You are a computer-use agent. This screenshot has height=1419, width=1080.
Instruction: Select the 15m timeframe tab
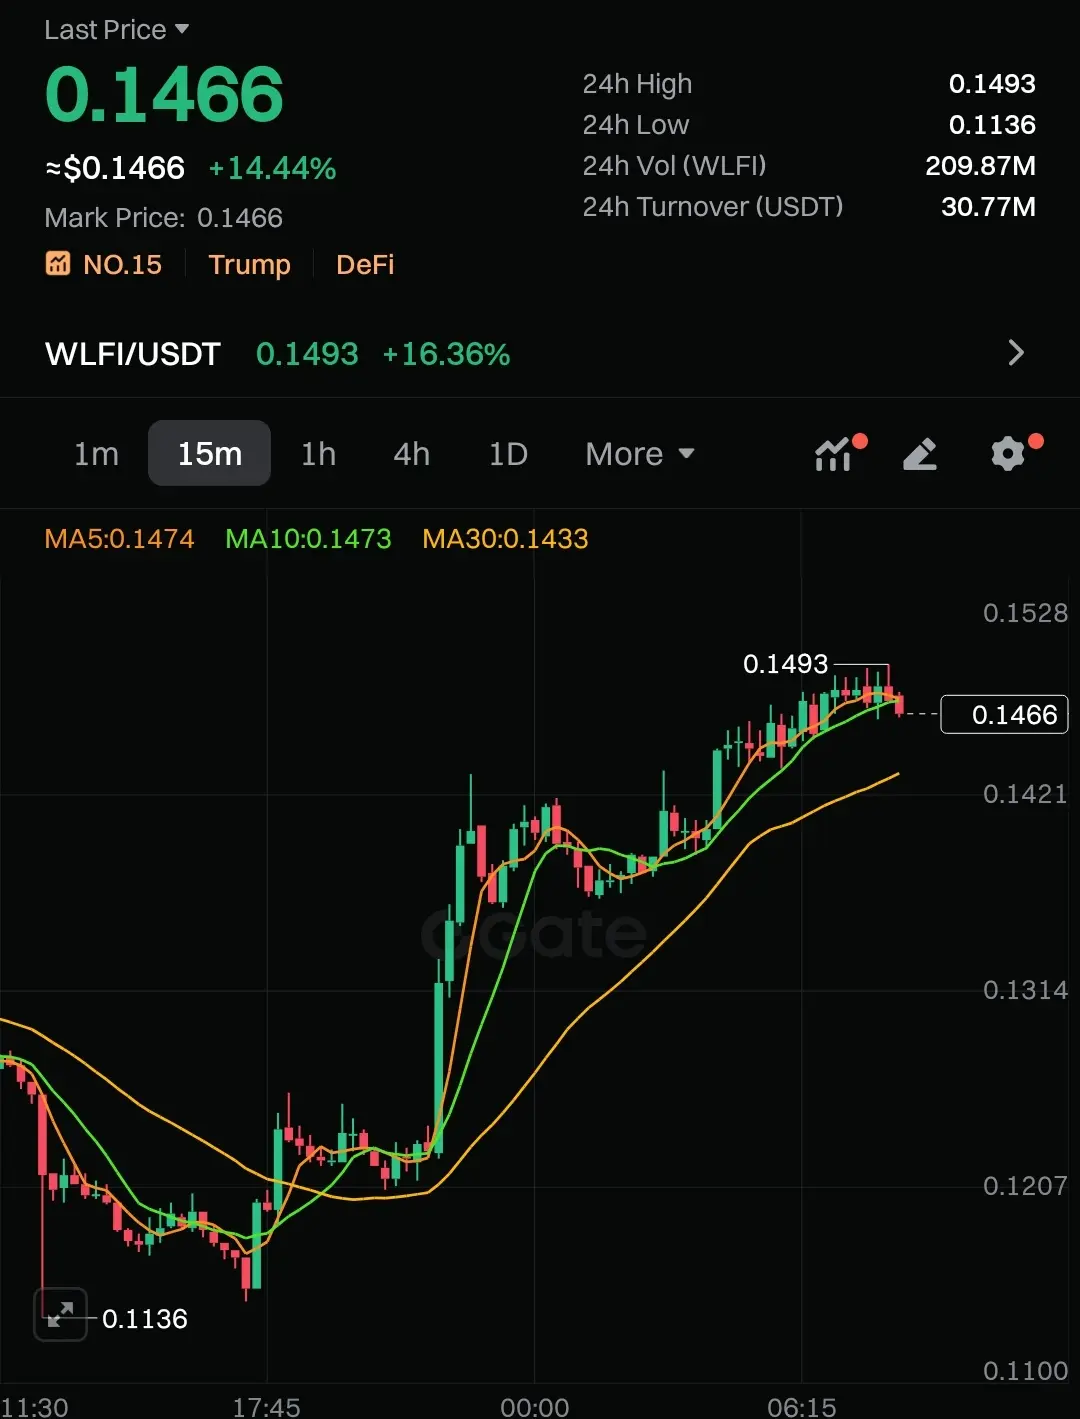tap(209, 453)
